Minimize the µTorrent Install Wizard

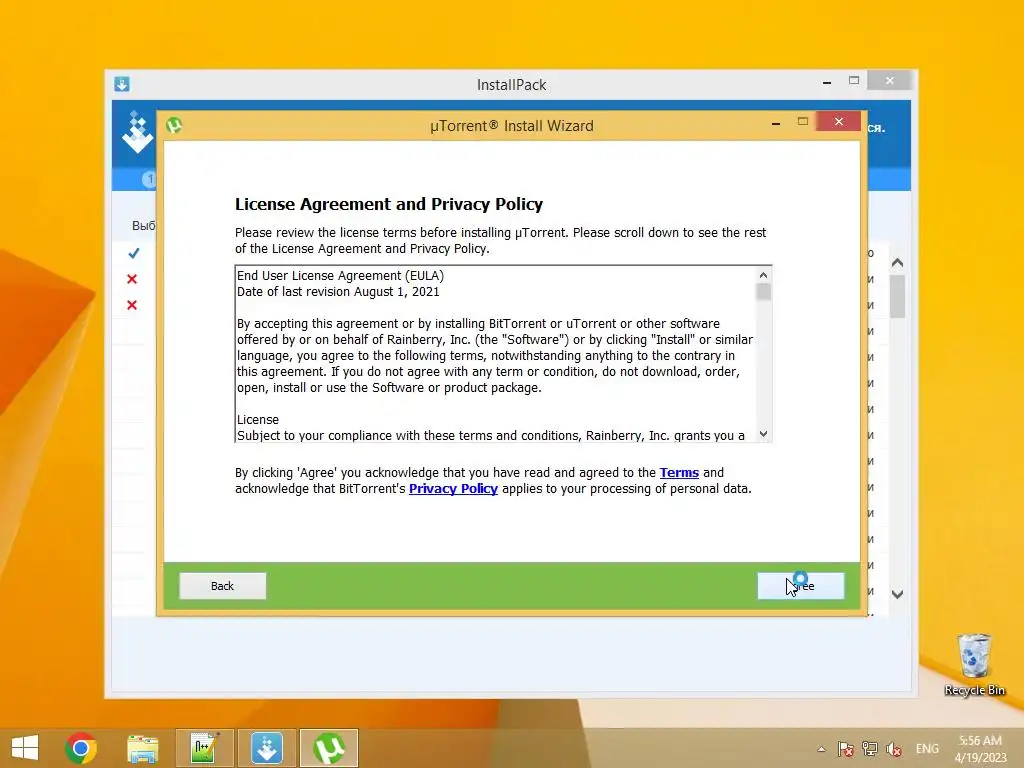(x=776, y=123)
